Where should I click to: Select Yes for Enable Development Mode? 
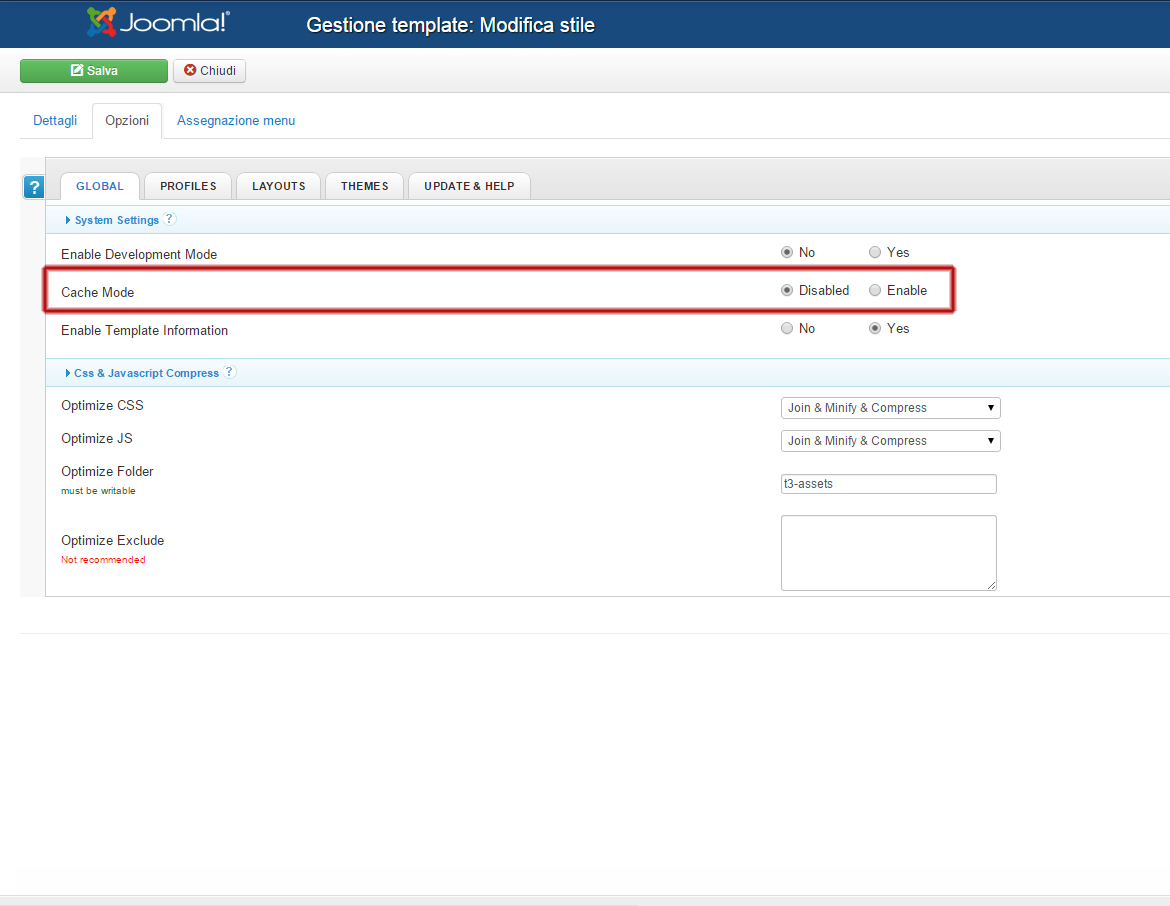(875, 253)
